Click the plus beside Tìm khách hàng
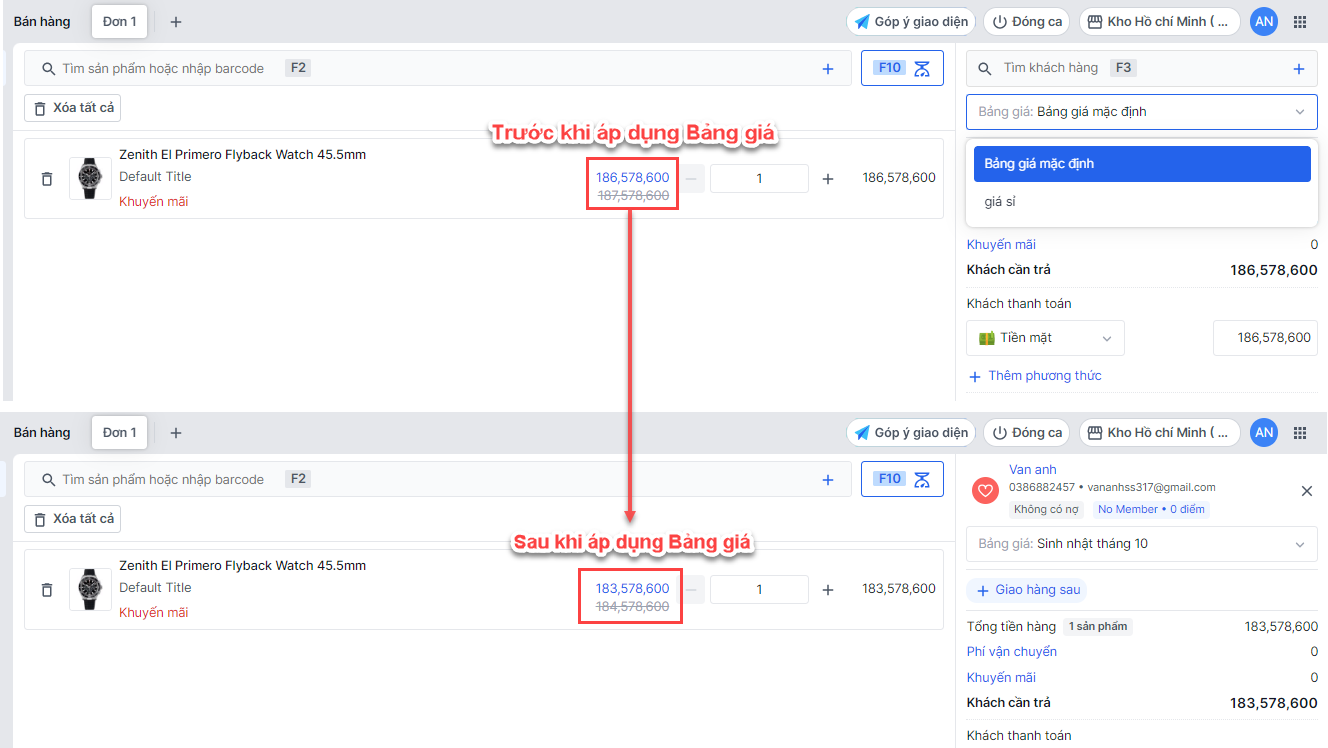Image resolution: width=1328 pixels, height=748 pixels. coord(1299,69)
